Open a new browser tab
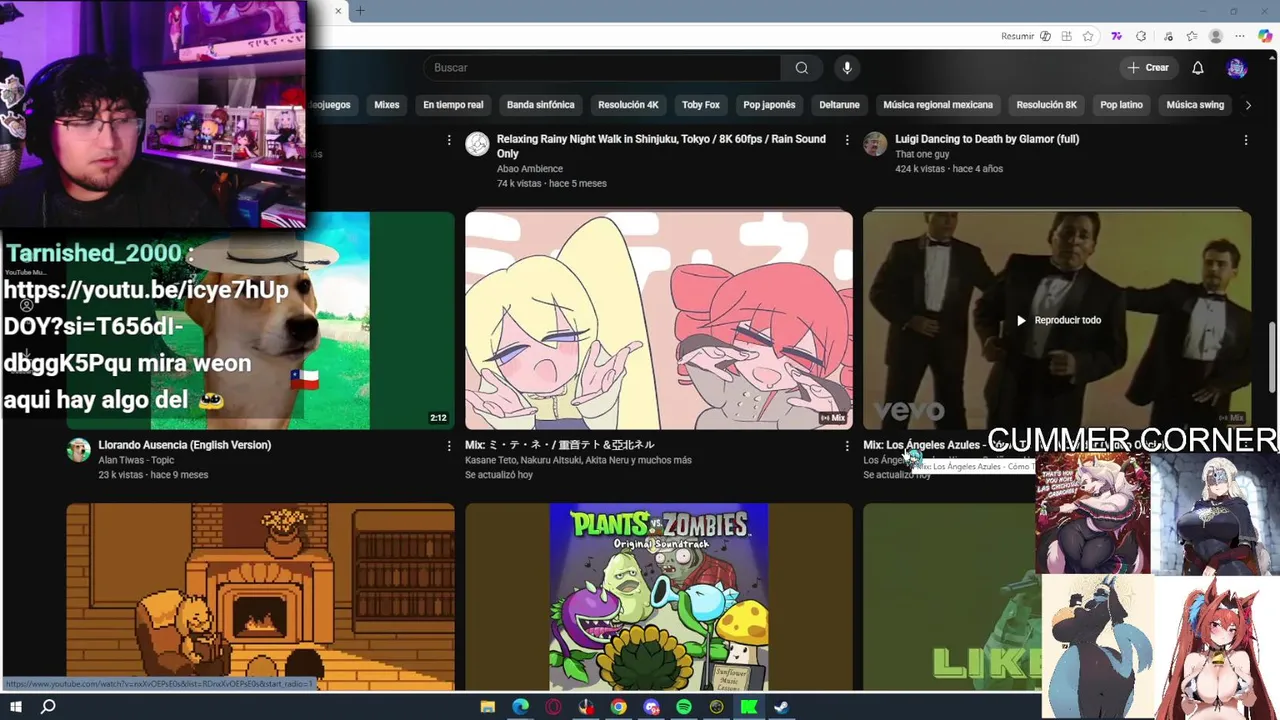The image size is (1280, 720). 360,11
